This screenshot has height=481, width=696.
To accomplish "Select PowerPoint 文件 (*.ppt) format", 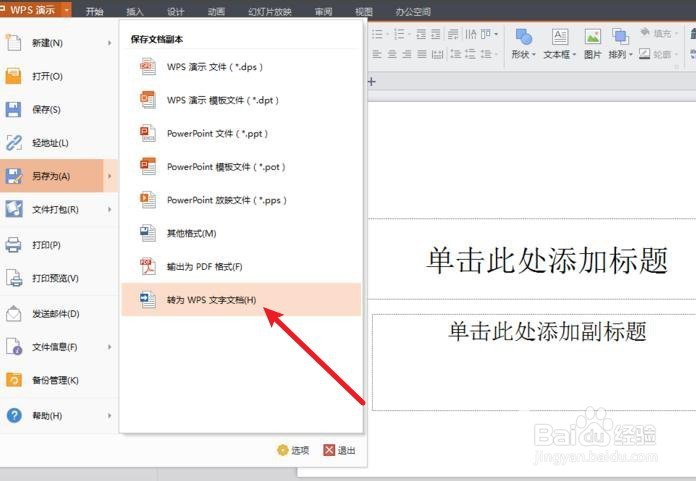I will tap(241, 133).
